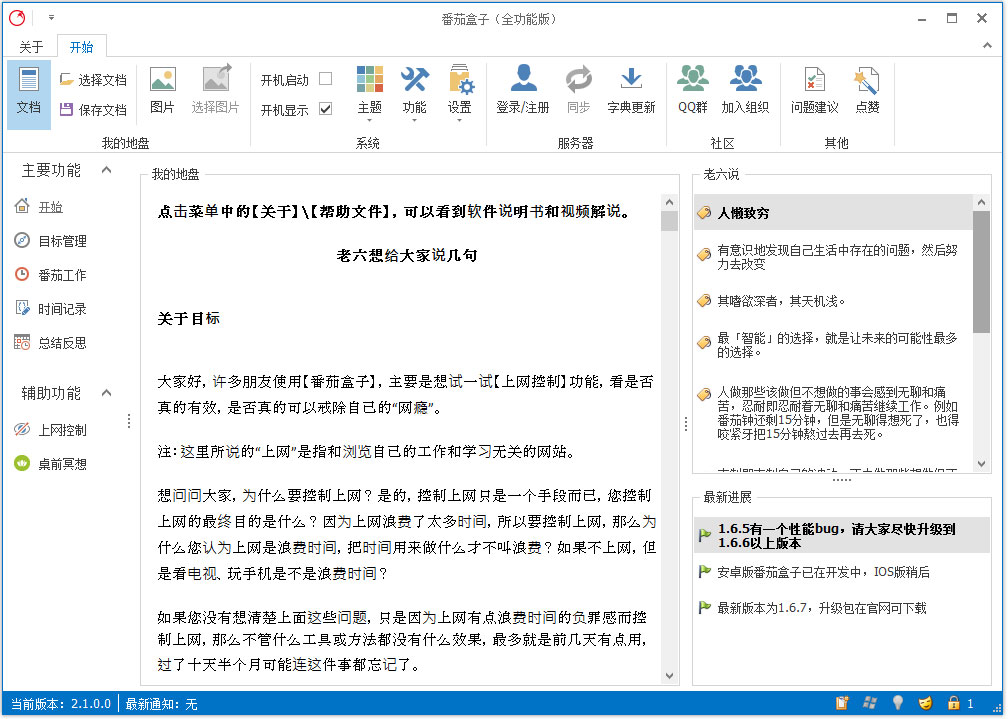
Task: Open the QQ群 group icon
Action: click(x=692, y=91)
